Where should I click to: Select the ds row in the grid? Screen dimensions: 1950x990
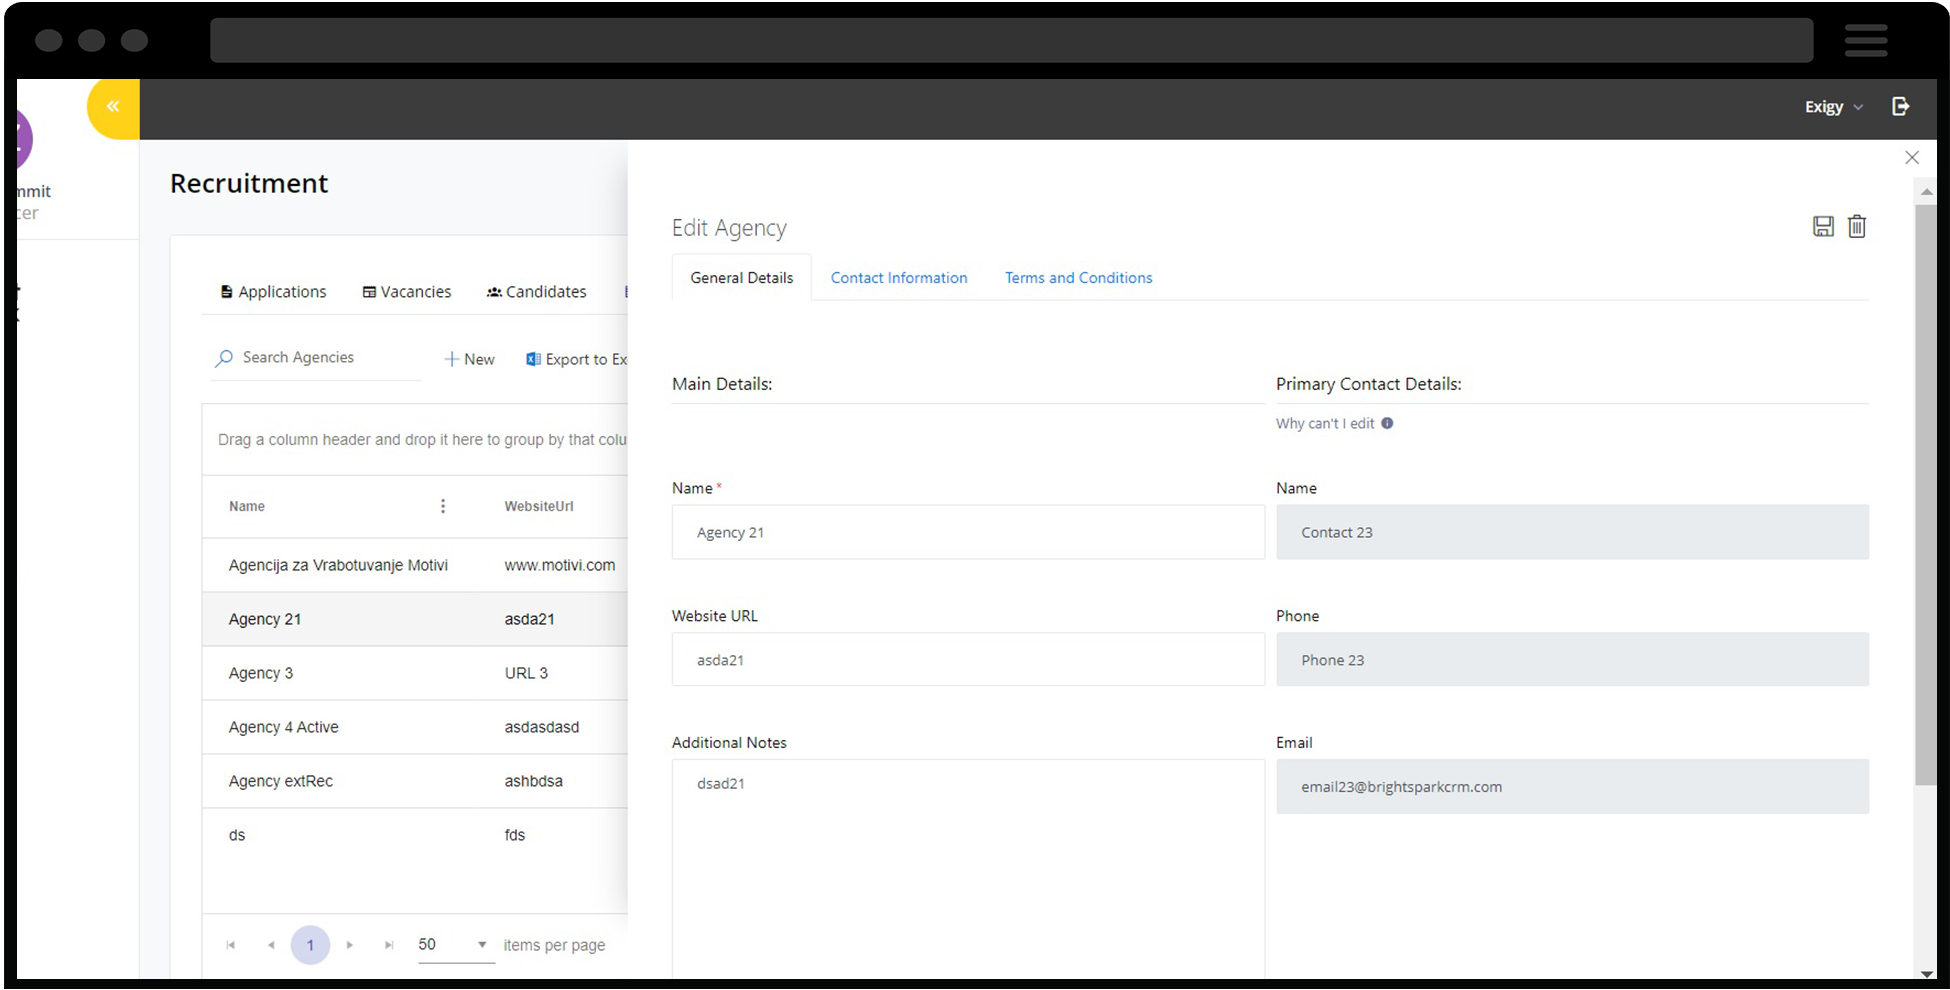[415, 835]
